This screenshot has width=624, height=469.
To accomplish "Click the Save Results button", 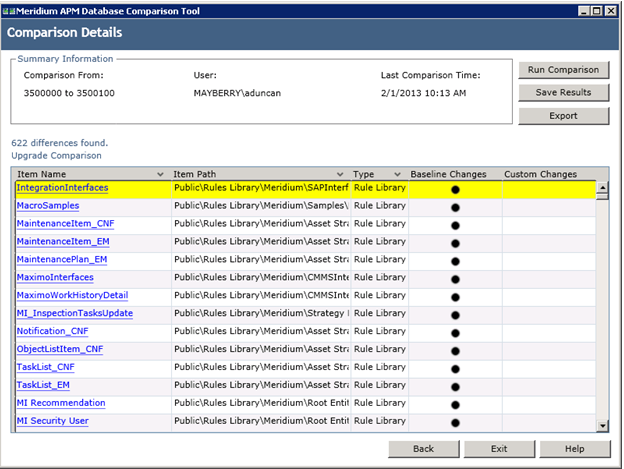I will pos(563,93).
